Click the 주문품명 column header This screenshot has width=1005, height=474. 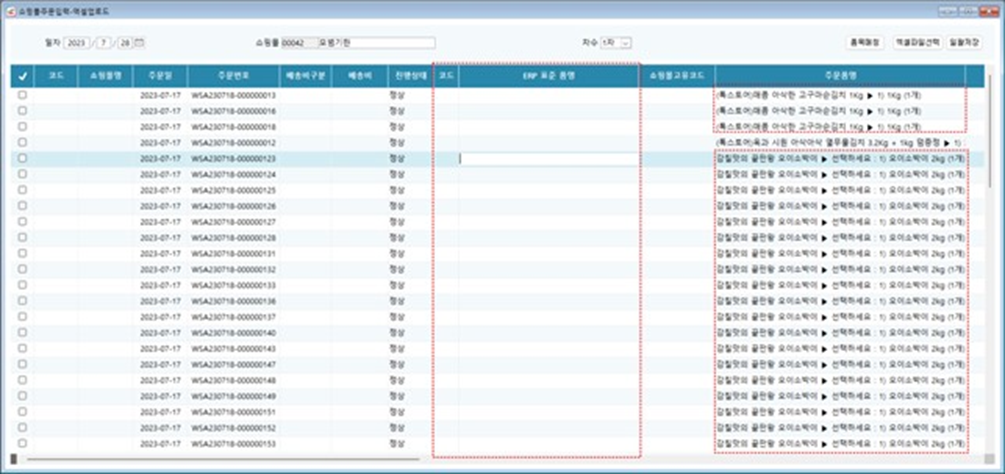coord(840,76)
